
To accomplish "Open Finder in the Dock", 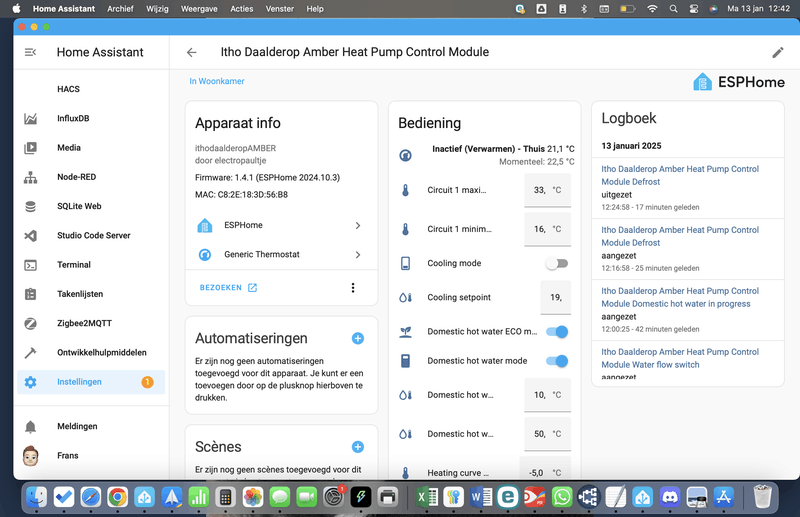I will click(x=36, y=497).
